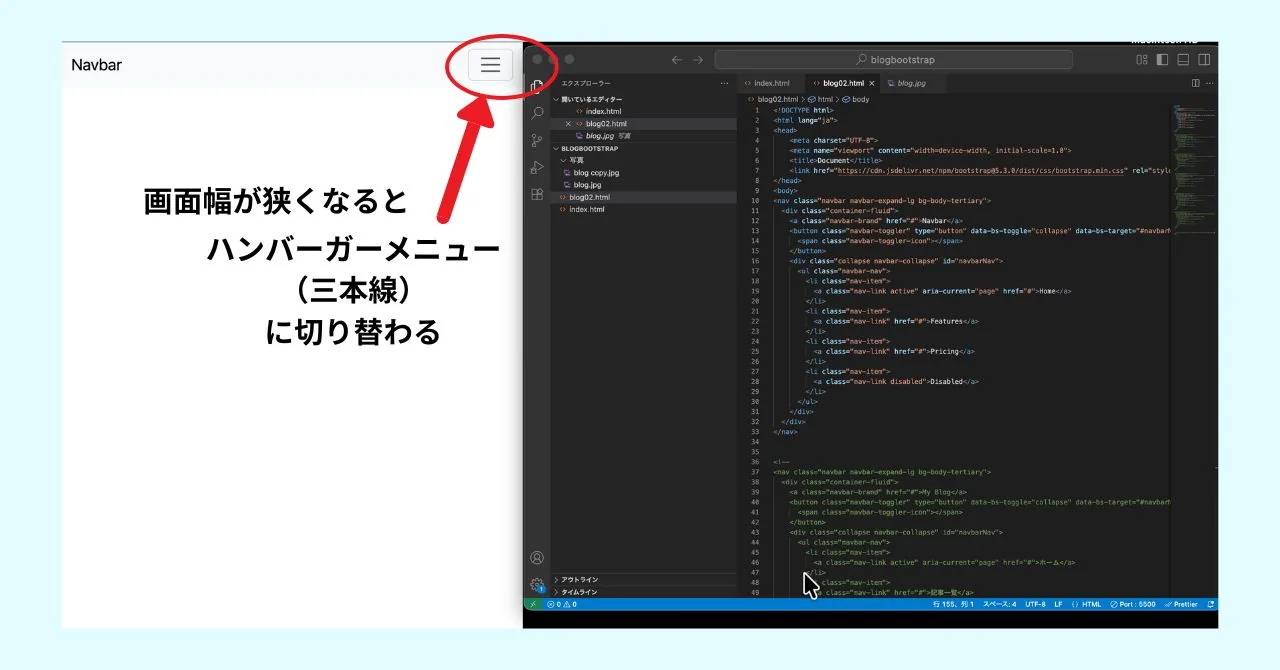Open the Manage gear icon
The height and width of the screenshot is (670, 1280).
[537, 585]
